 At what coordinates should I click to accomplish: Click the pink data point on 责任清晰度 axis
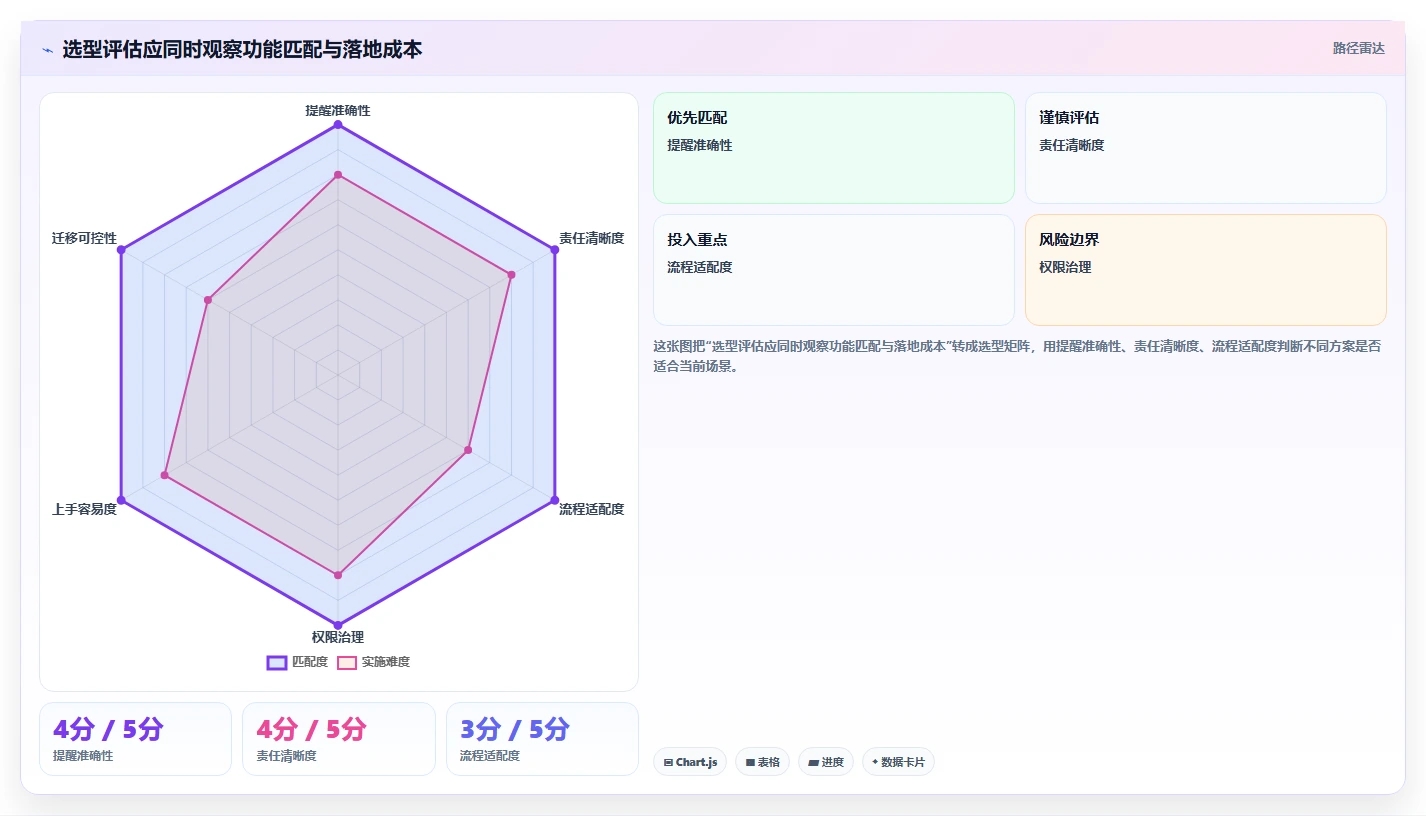click(511, 275)
